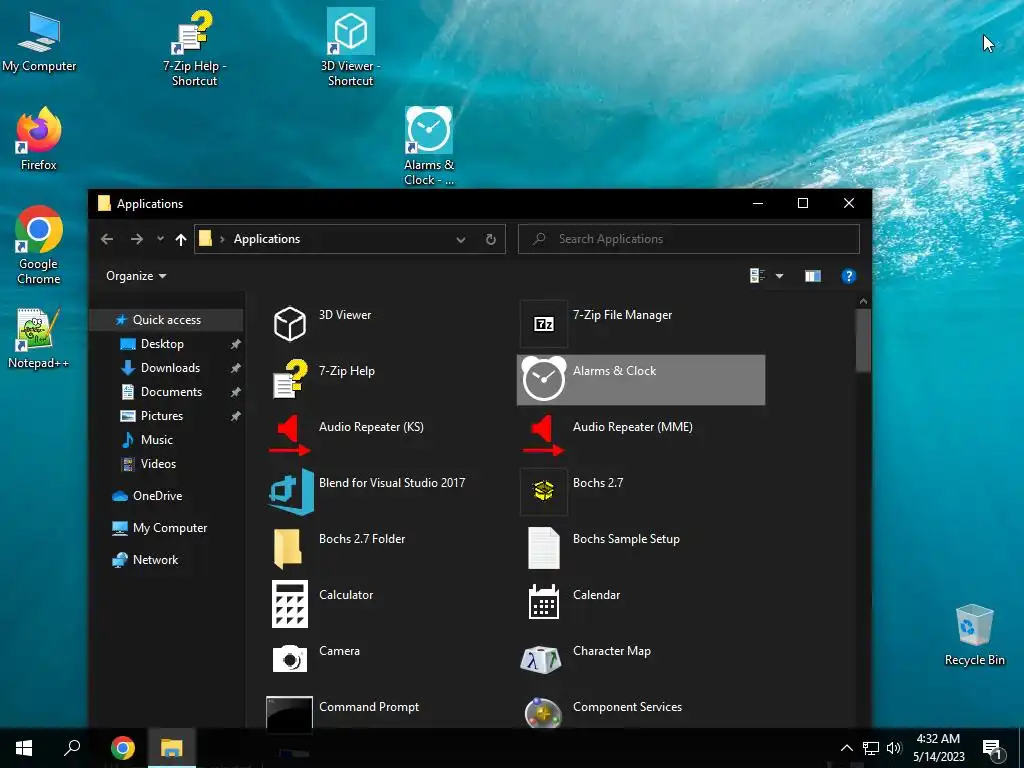
Task: Open Network in the navigation pane
Action: click(x=155, y=560)
